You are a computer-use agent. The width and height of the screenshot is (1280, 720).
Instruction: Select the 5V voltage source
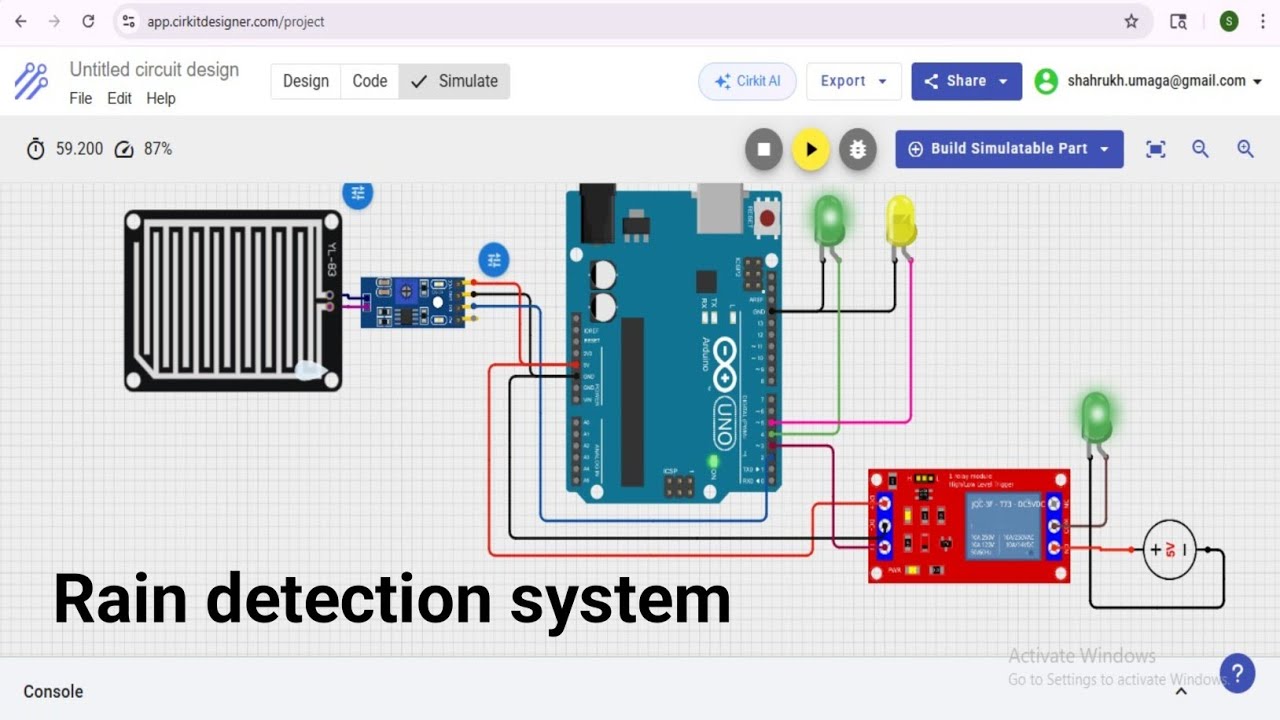click(x=1170, y=549)
